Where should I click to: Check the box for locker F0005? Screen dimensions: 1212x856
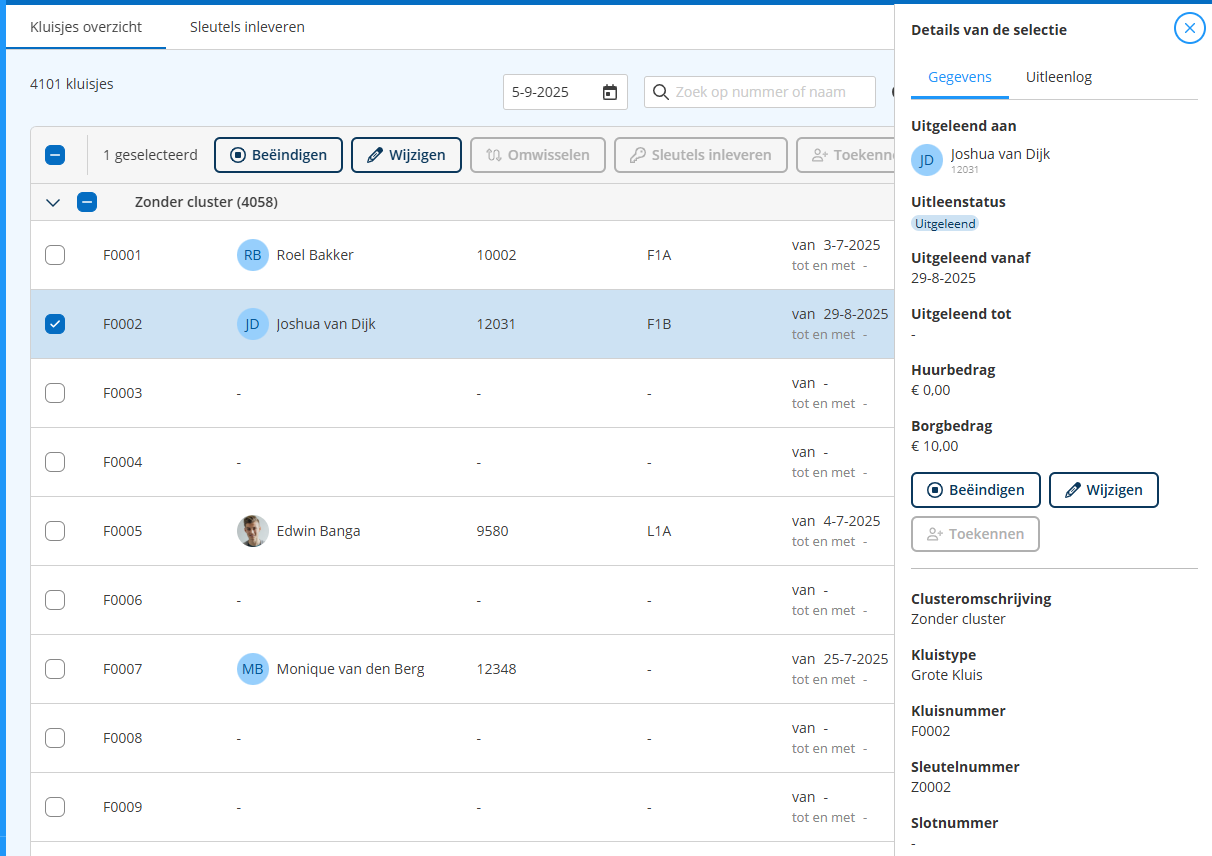point(55,531)
